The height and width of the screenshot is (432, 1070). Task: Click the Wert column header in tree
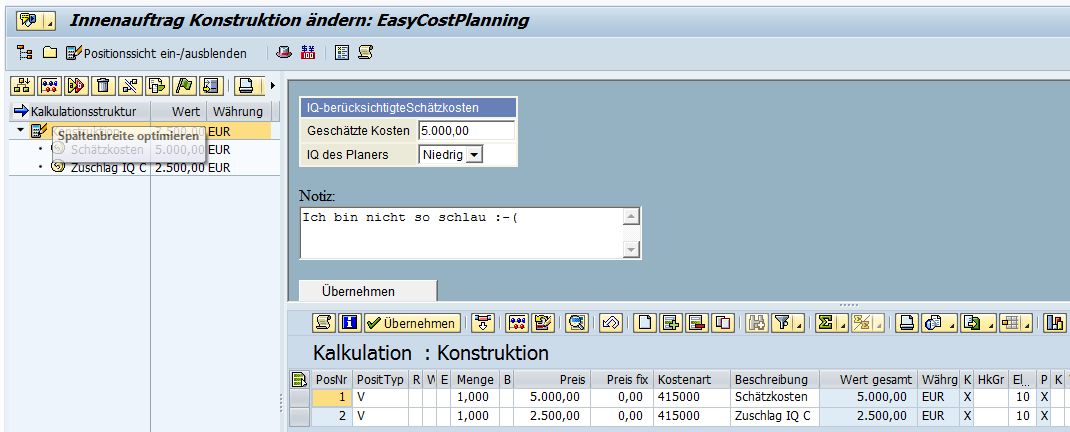click(178, 111)
